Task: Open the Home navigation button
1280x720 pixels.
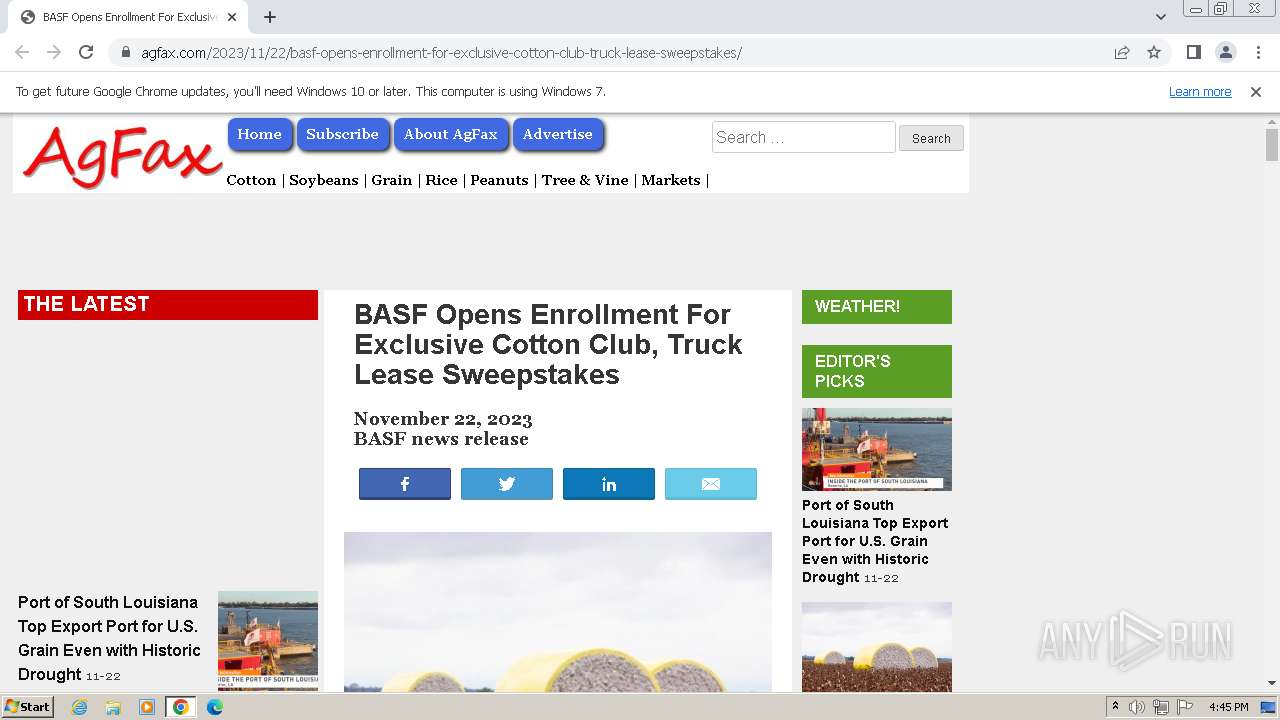Action: point(260,134)
